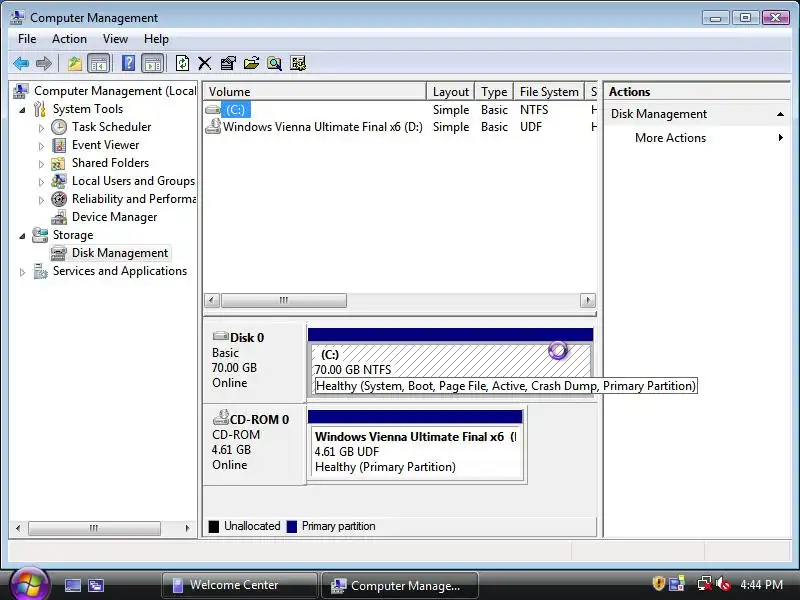Click the blue Primary partition legend swatch

pos(292,527)
